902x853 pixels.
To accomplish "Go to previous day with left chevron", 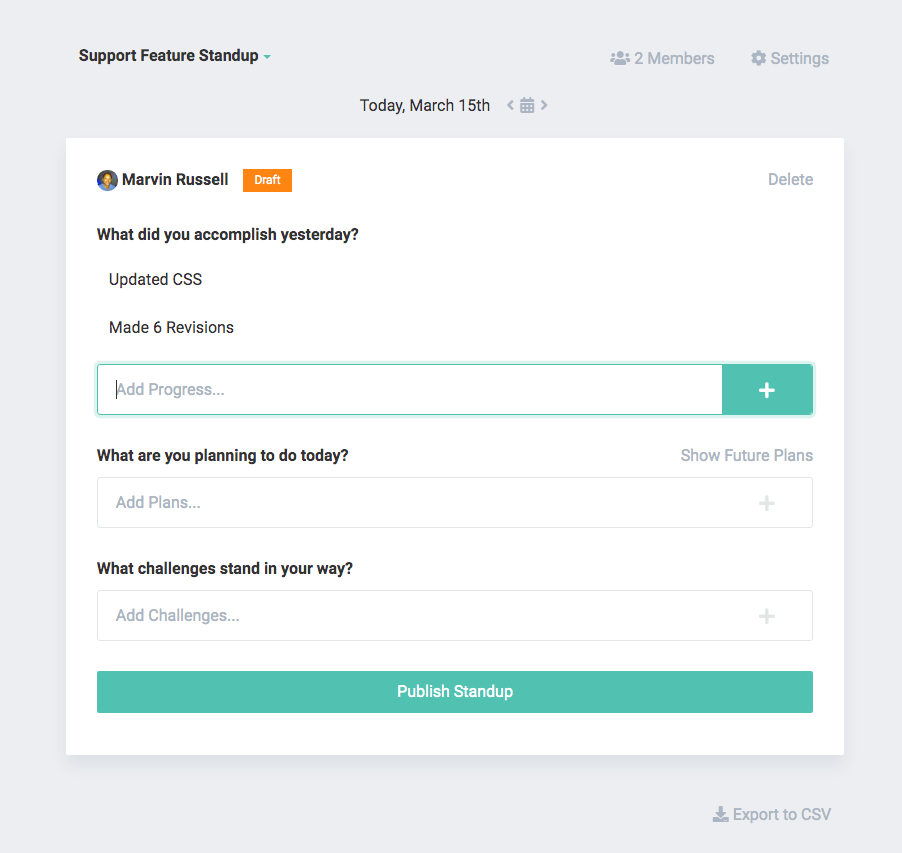I will tap(510, 105).
